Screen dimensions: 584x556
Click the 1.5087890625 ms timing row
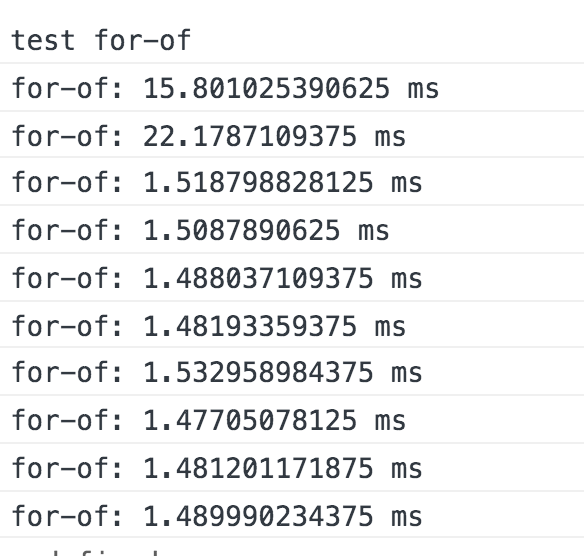[x=292, y=229]
